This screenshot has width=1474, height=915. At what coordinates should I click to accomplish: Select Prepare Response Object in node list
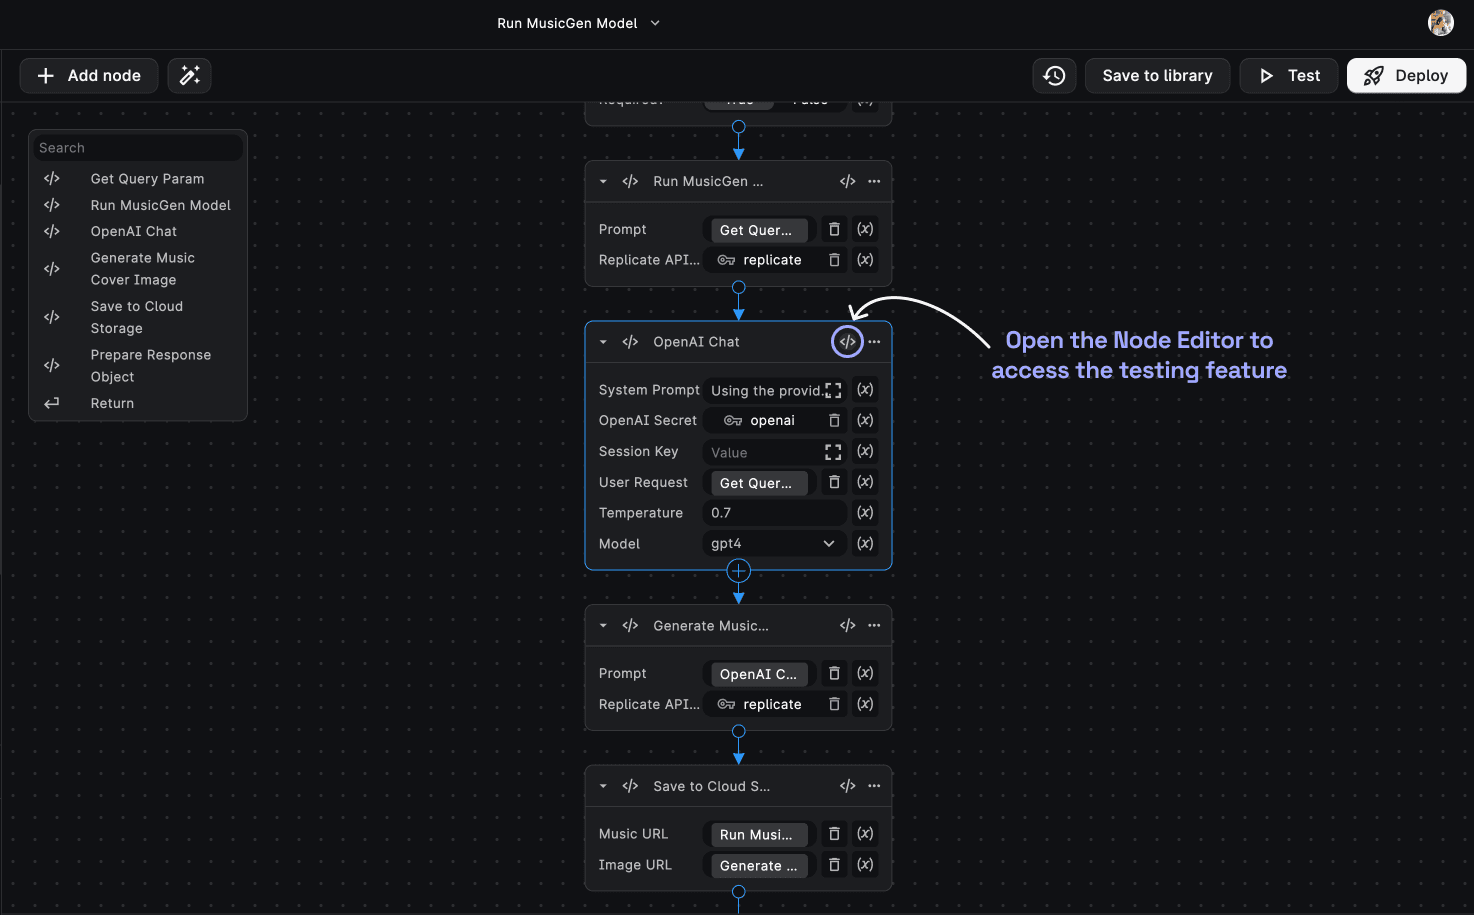[x=150, y=366]
